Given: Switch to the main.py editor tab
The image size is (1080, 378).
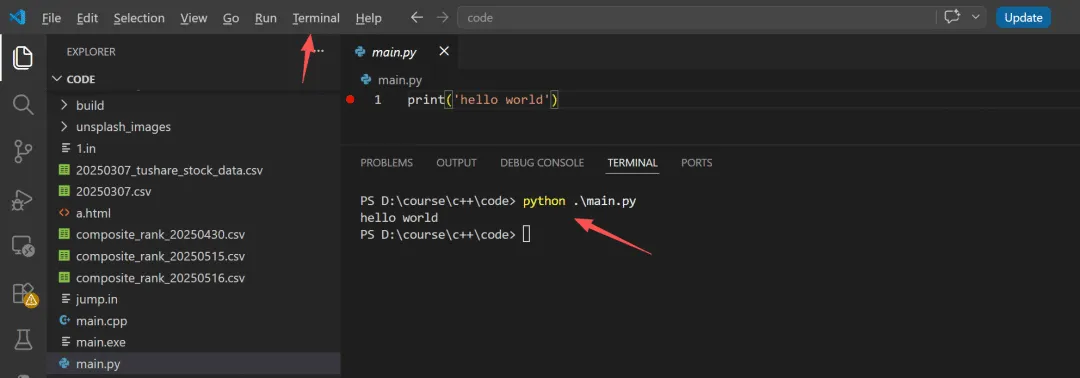Looking at the screenshot, I should pyautogui.click(x=393, y=52).
